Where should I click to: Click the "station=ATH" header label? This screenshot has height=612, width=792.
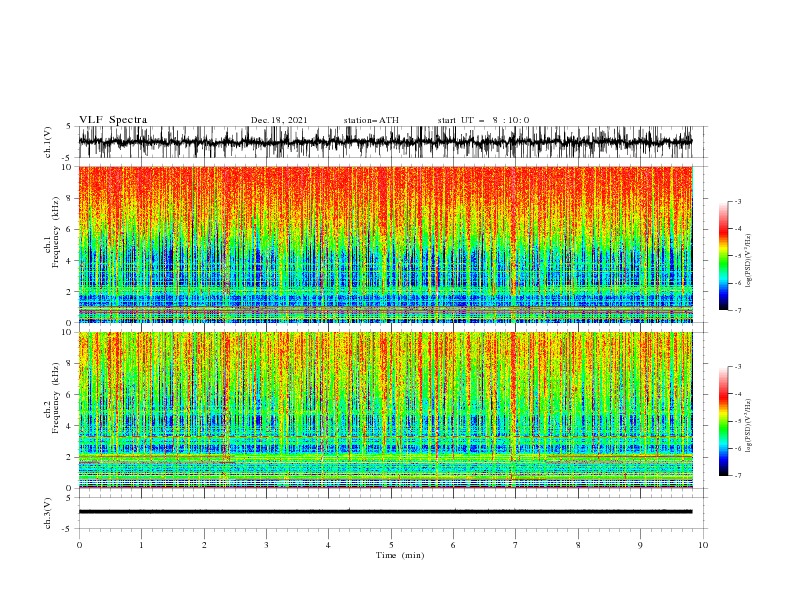tap(371, 120)
